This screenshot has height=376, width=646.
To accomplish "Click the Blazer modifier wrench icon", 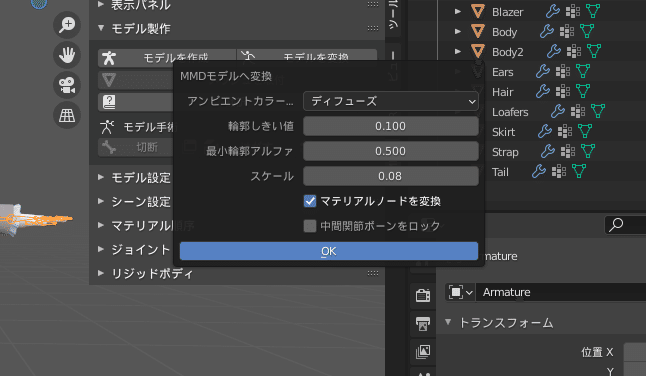I will pyautogui.click(x=552, y=12).
